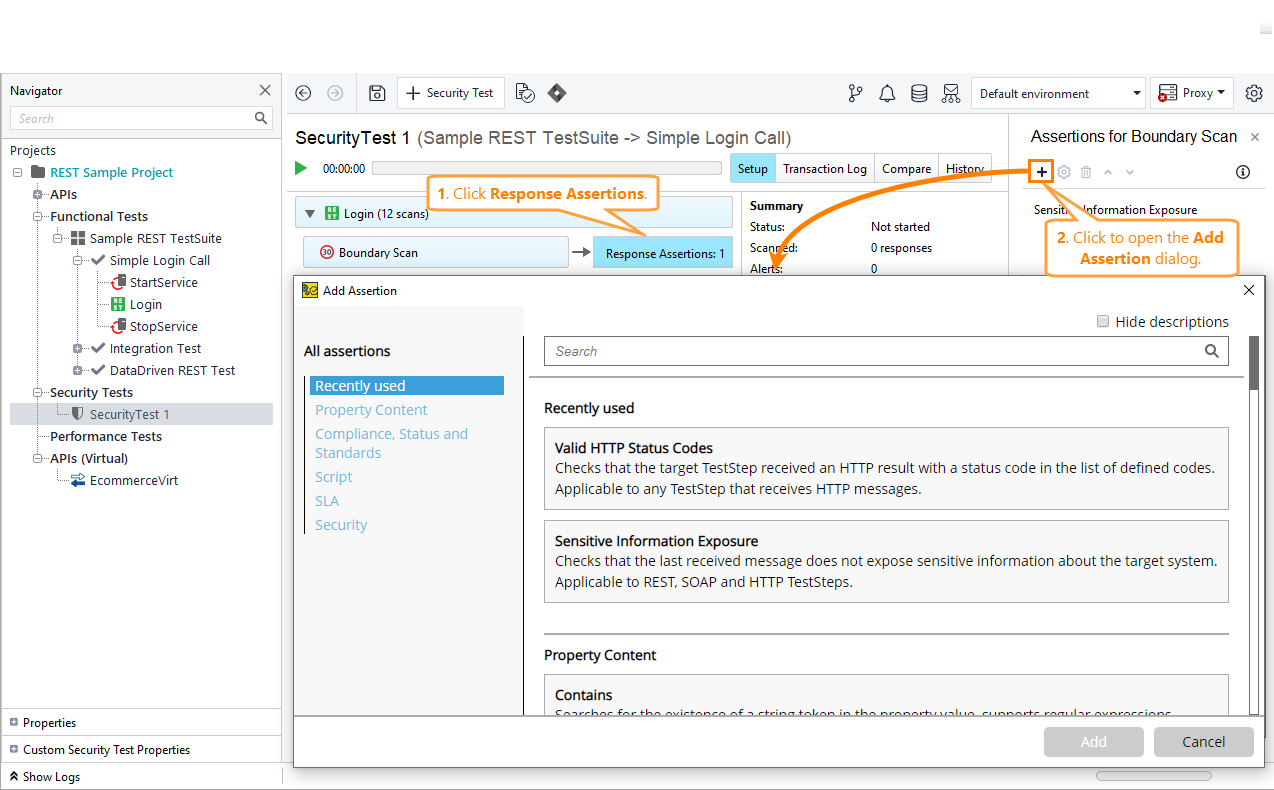Enable the Hide descriptions checkbox
Screen dimensions: 1274x790
point(1103,322)
